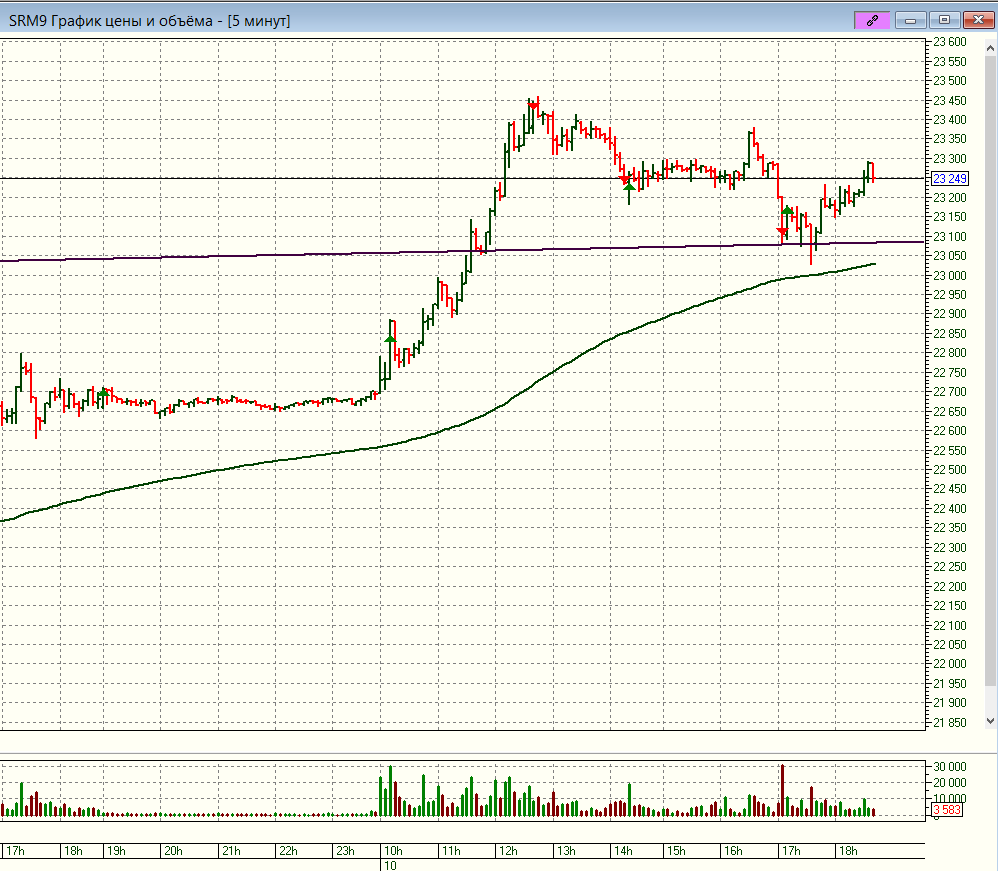Viewport: 998px width, 871px height.
Task: Maximize the SRM9 chart window
Action: (943, 19)
